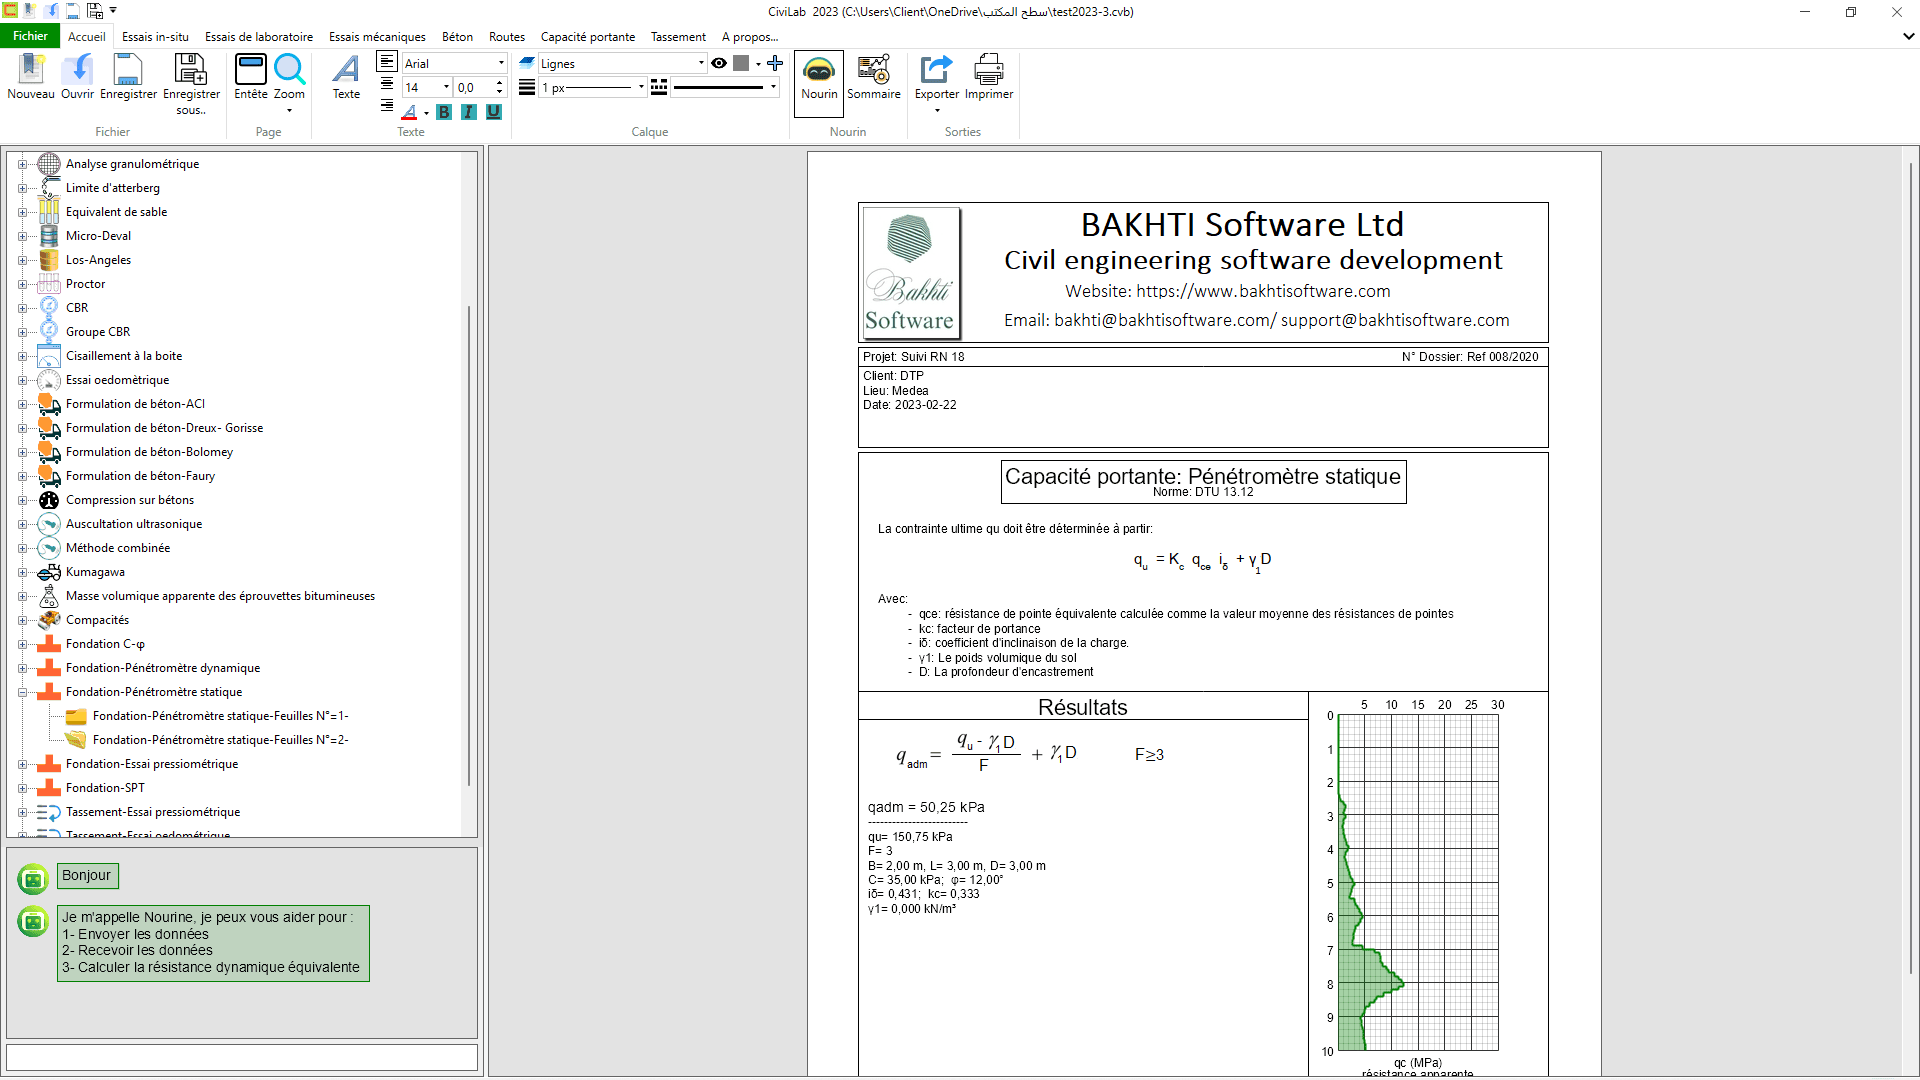
Task: Select the CBR tree item
Action: pyautogui.click(x=77, y=308)
